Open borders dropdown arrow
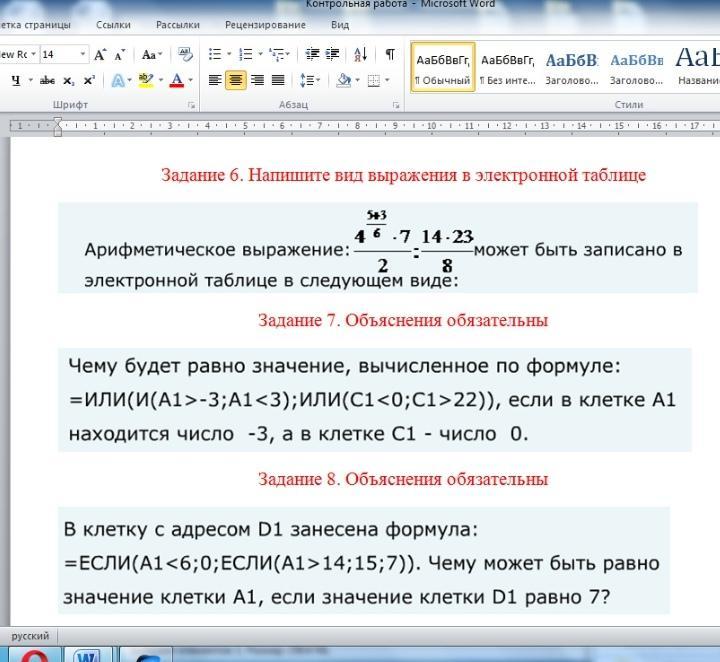 click(x=388, y=80)
